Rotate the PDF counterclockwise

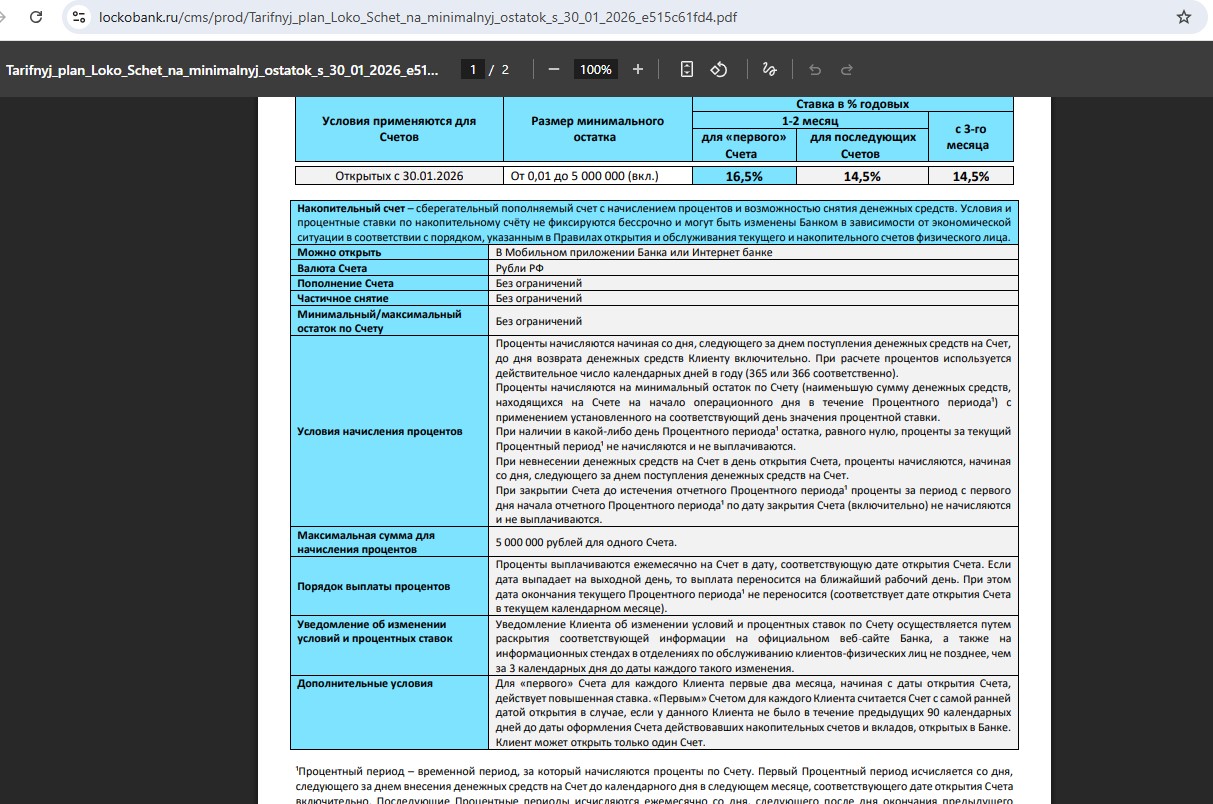click(x=719, y=69)
